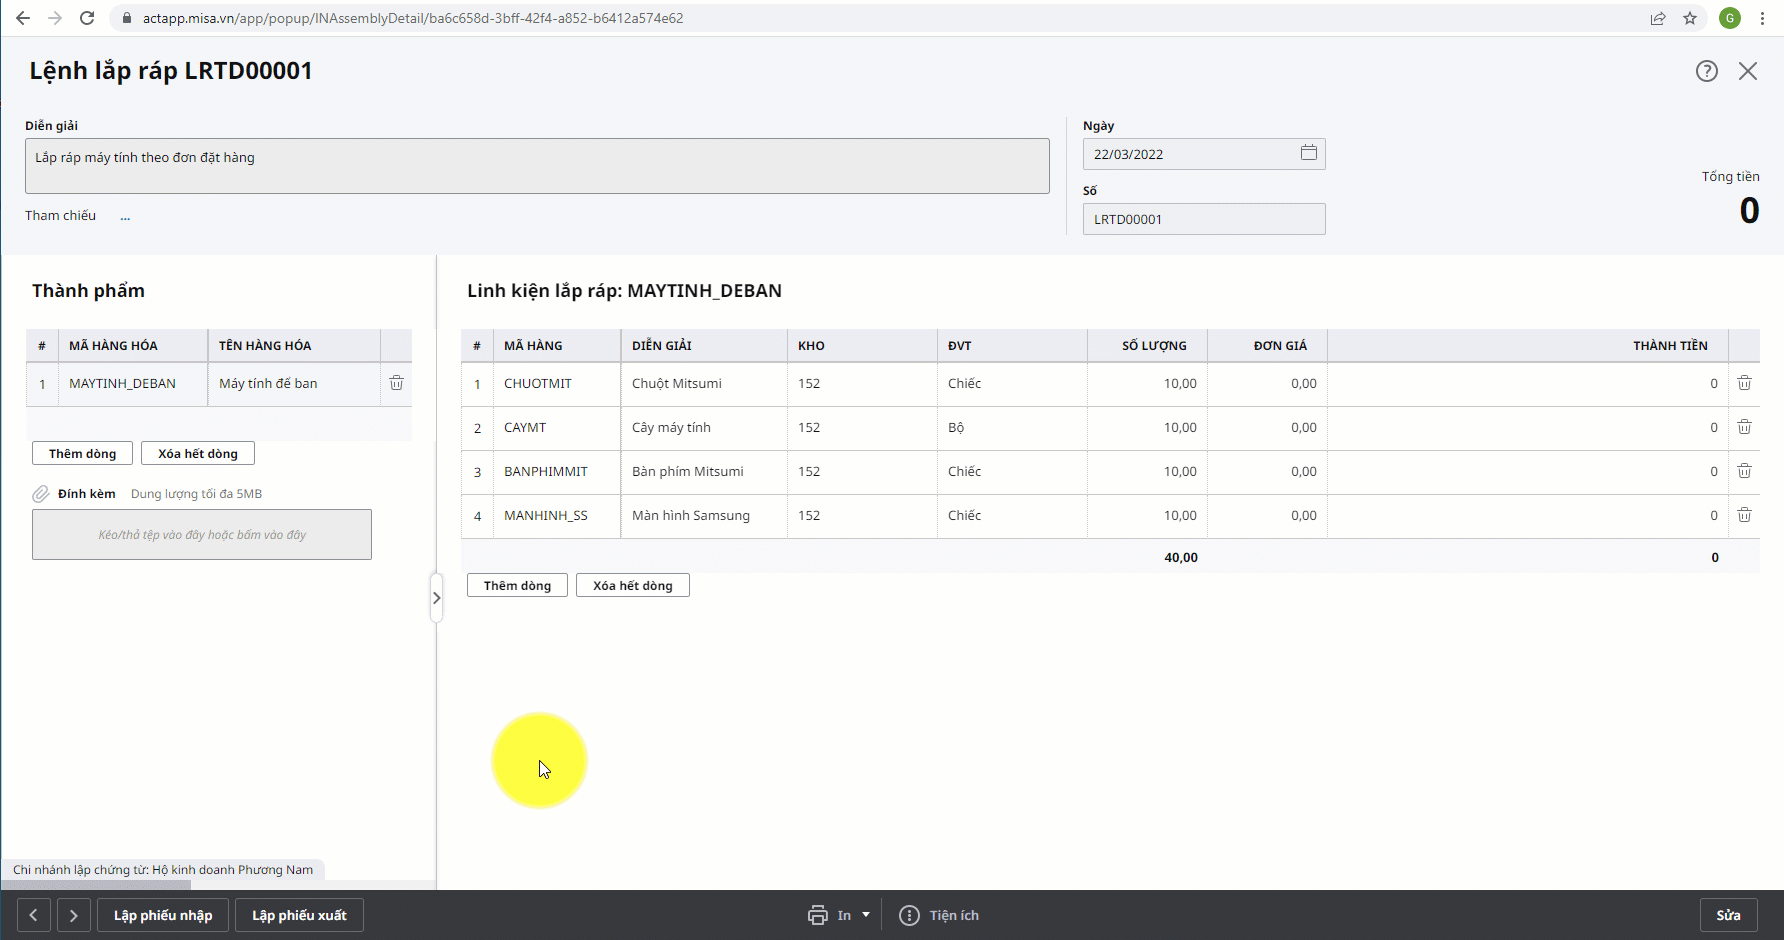Close the assembly order popup

pyautogui.click(x=1748, y=71)
